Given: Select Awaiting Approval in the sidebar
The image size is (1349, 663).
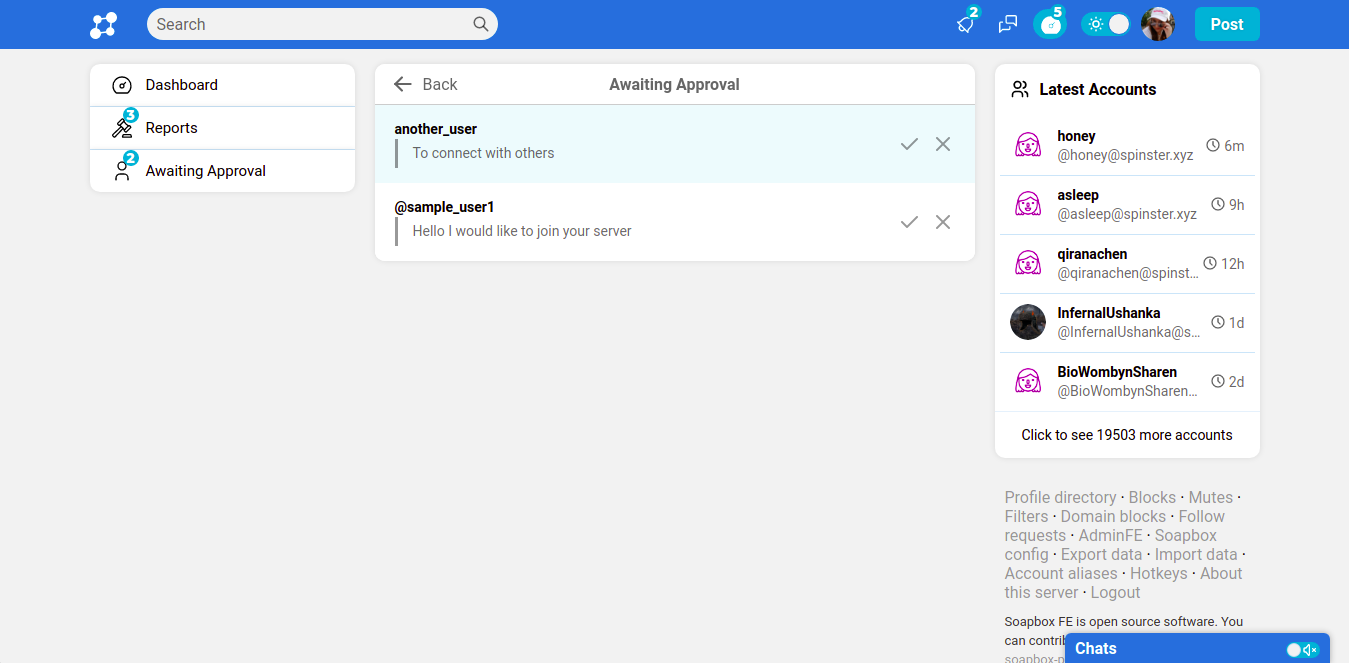Looking at the screenshot, I should (205, 171).
